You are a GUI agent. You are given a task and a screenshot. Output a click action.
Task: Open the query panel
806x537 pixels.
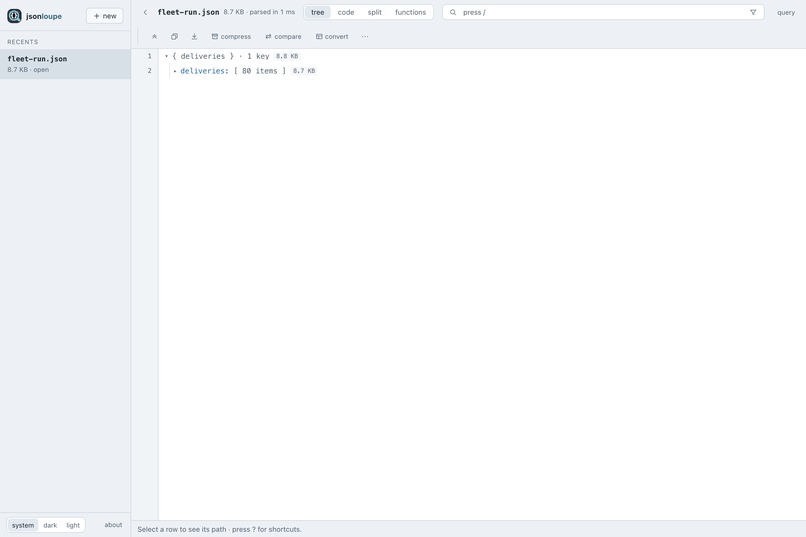786,12
